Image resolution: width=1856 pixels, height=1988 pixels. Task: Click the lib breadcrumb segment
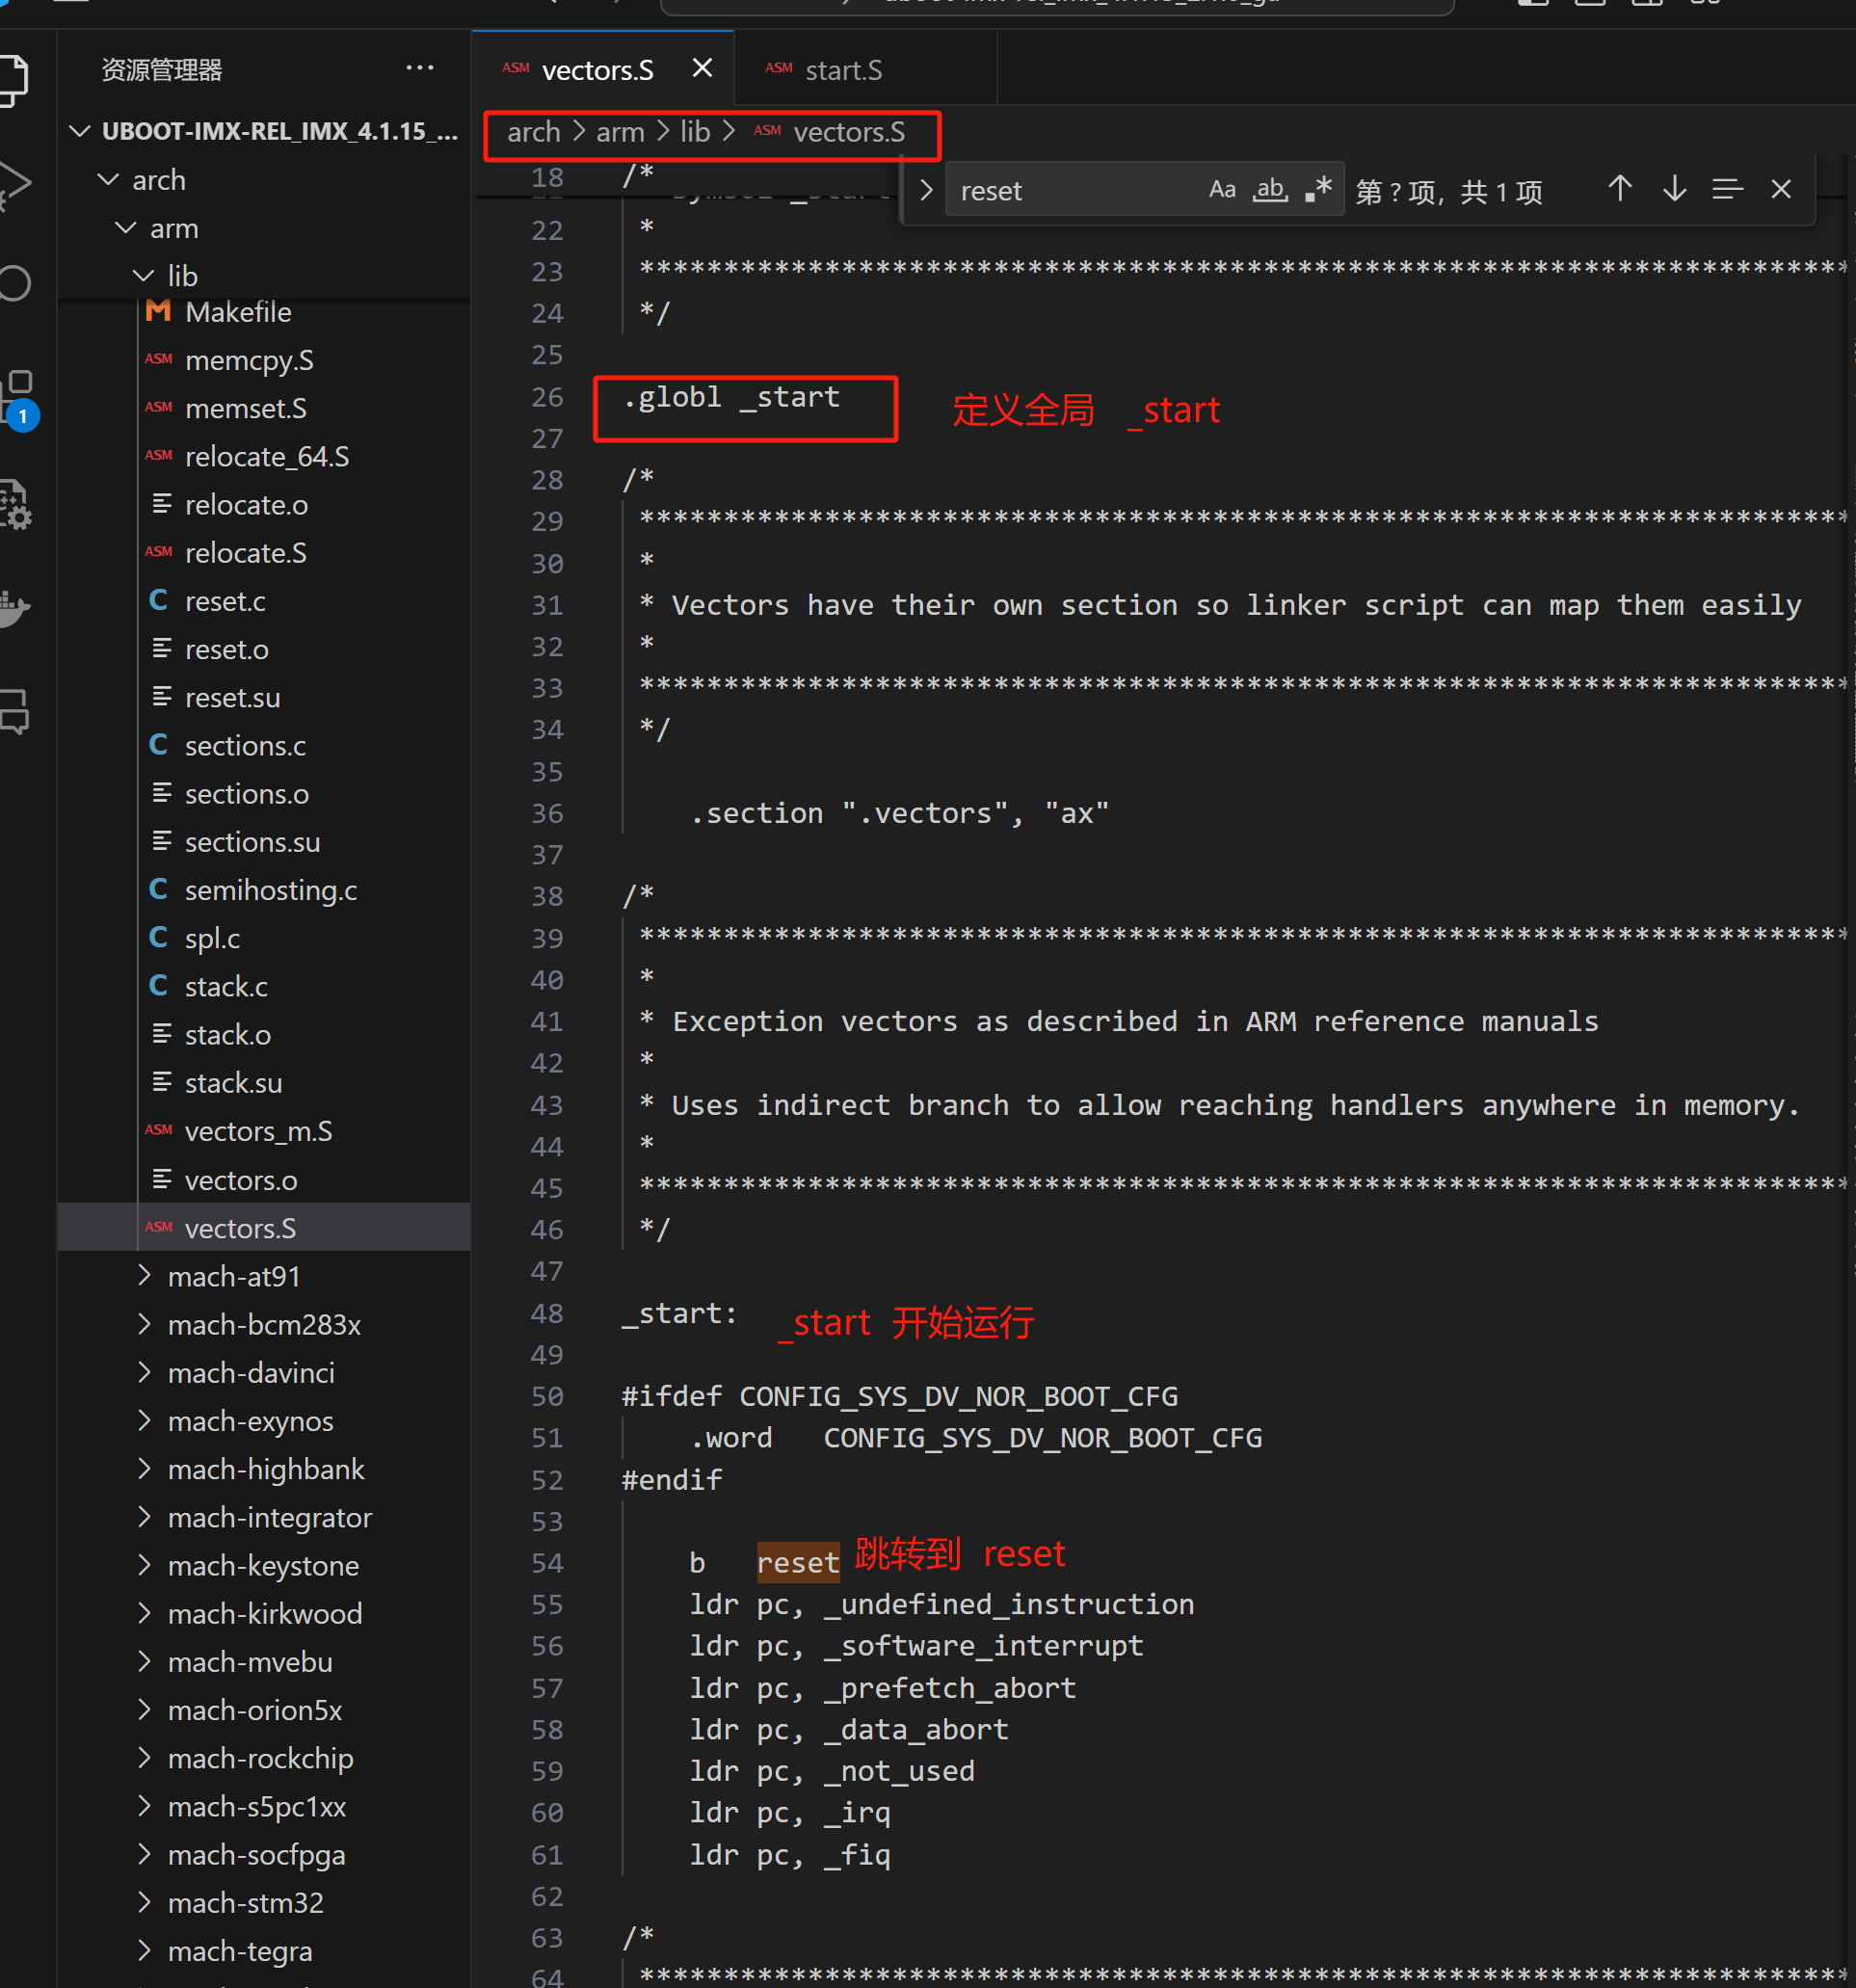coord(694,132)
